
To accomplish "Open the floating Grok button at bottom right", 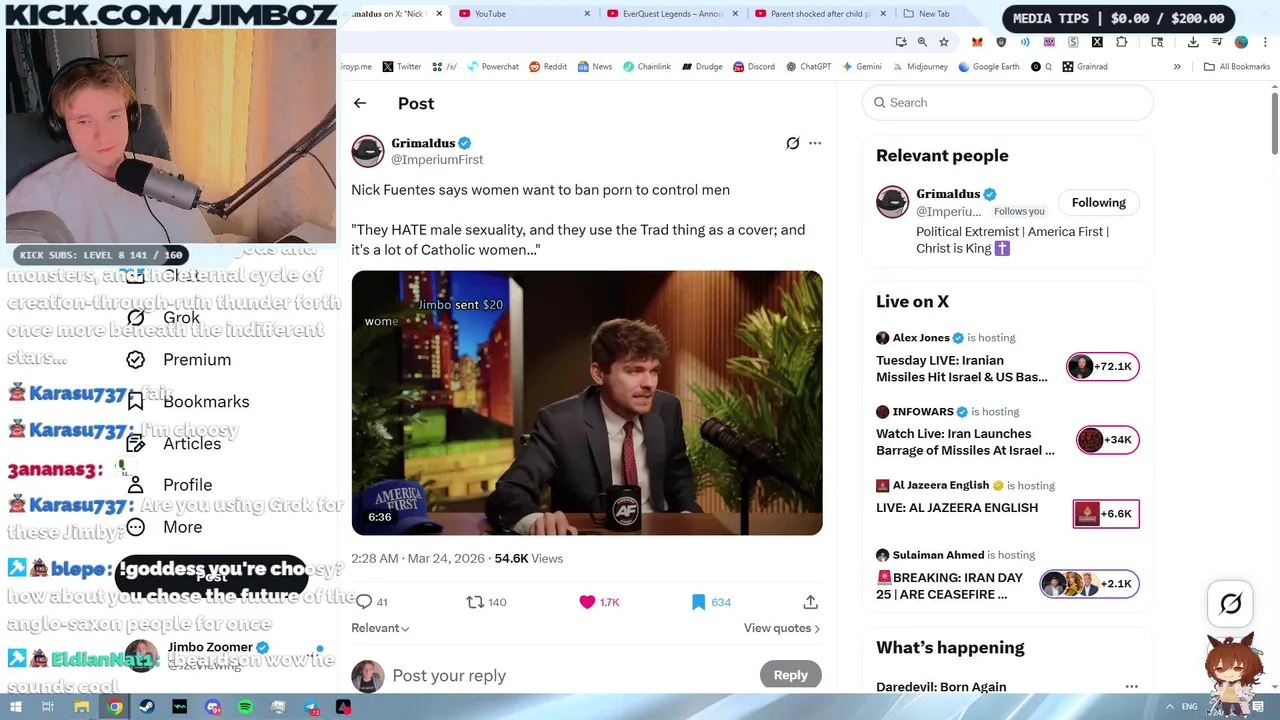I will (x=1231, y=603).
